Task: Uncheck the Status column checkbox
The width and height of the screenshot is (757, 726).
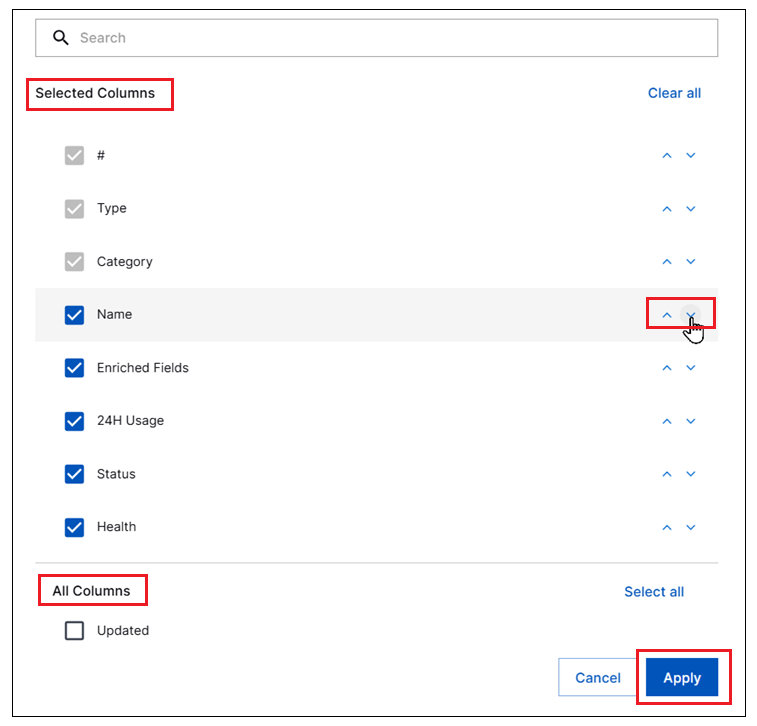Action: pyautogui.click(x=74, y=474)
